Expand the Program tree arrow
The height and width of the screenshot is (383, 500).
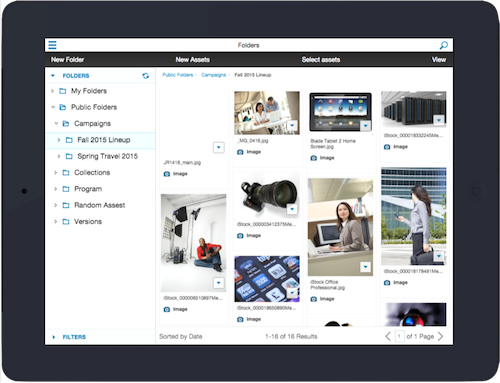click(56, 189)
